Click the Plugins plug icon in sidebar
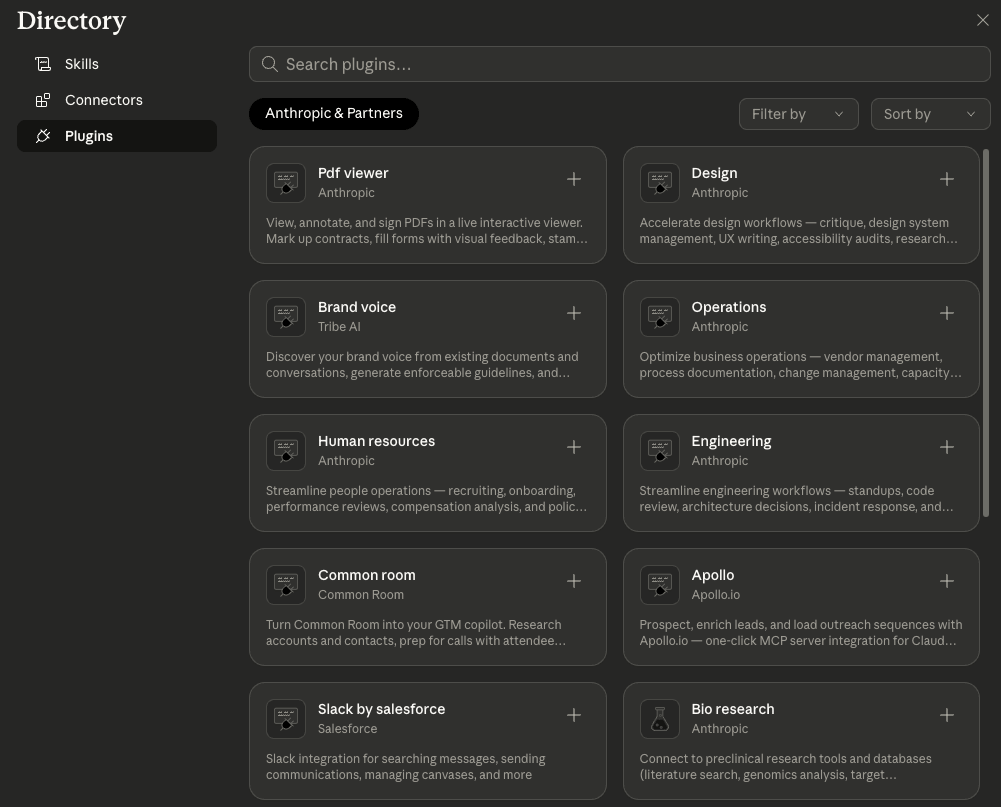Viewport: 1001px width, 807px height. tap(43, 136)
